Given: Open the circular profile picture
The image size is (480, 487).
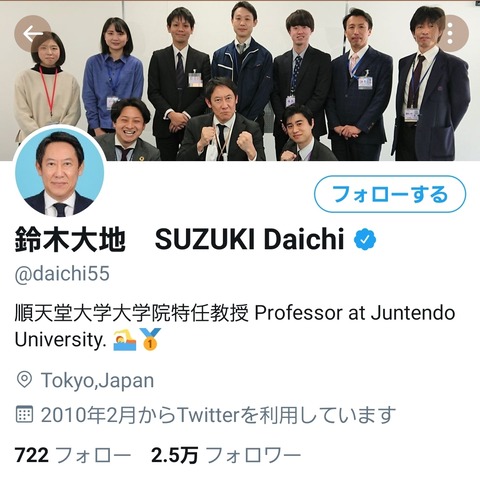Looking at the screenshot, I should 59,172.
